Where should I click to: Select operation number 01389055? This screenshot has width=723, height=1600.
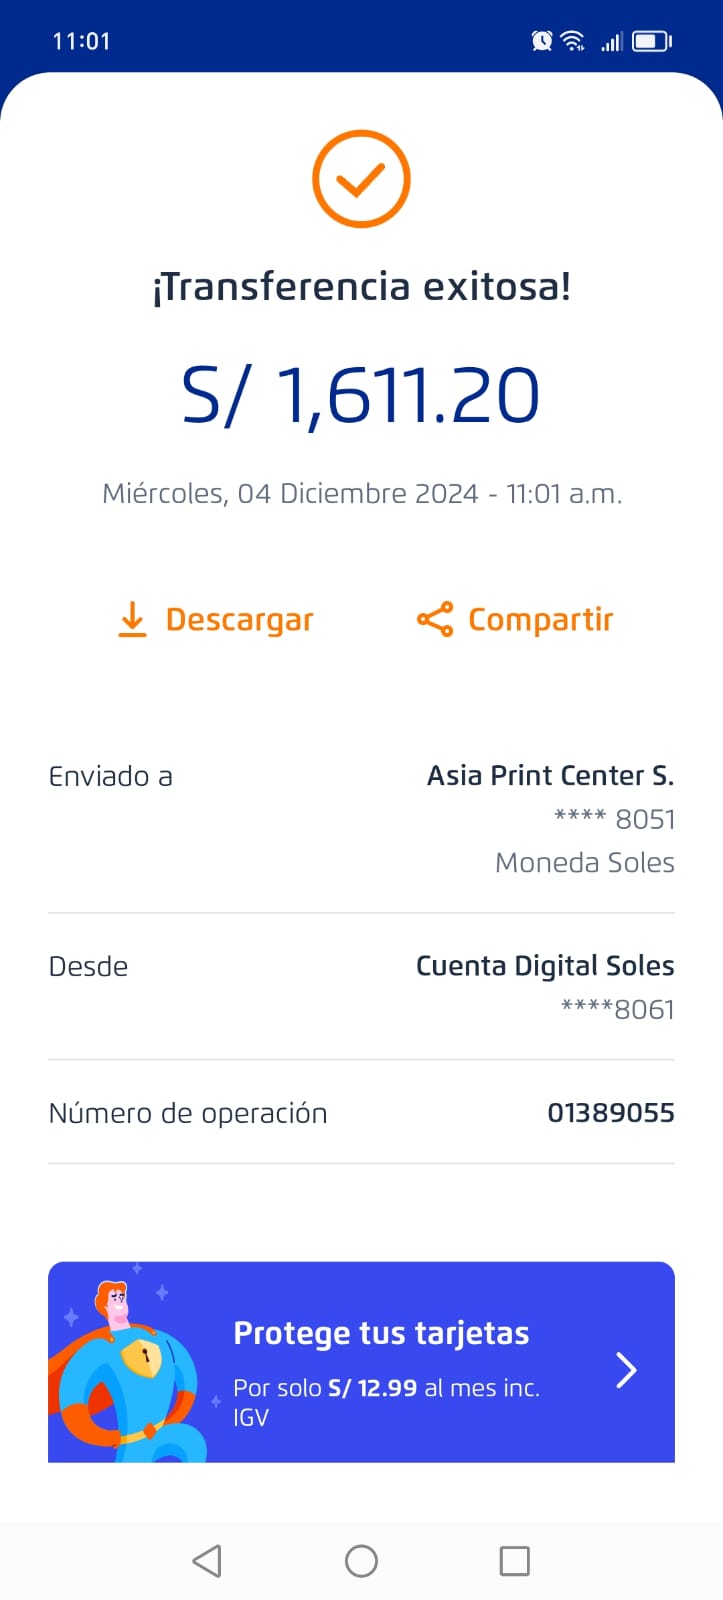tap(610, 1113)
